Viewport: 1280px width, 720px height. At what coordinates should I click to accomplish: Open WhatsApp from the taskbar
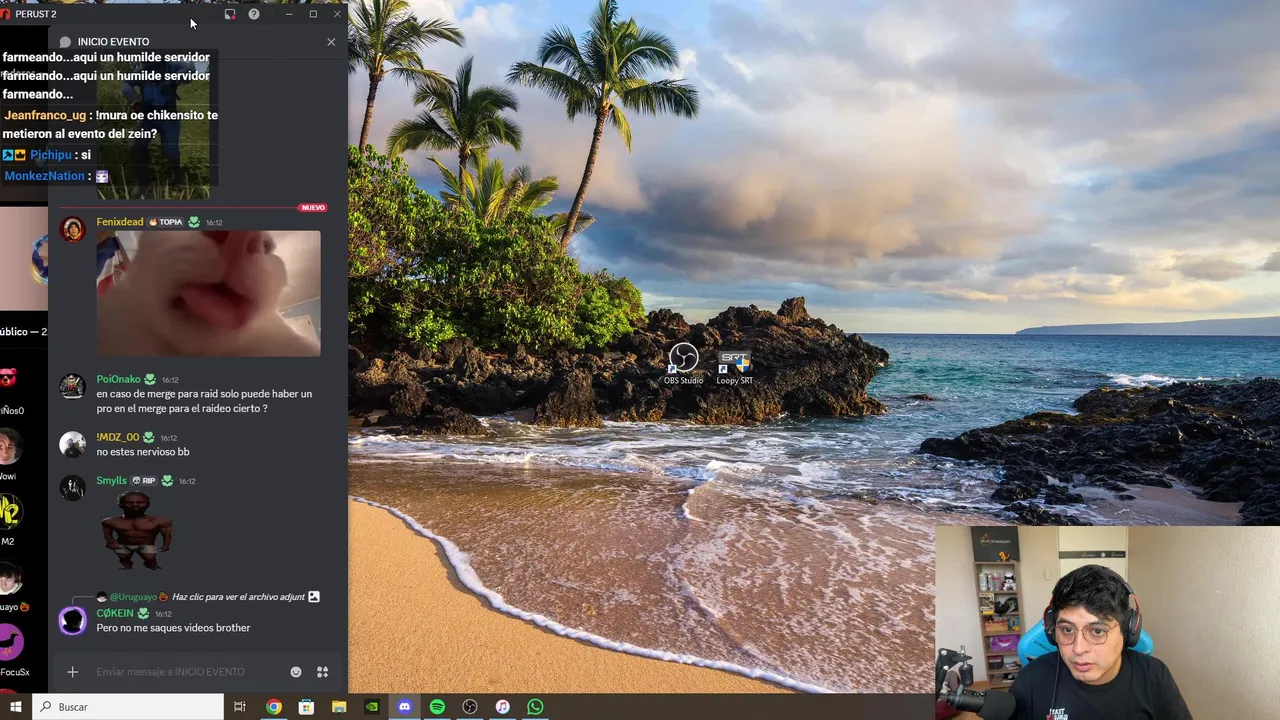coord(535,707)
